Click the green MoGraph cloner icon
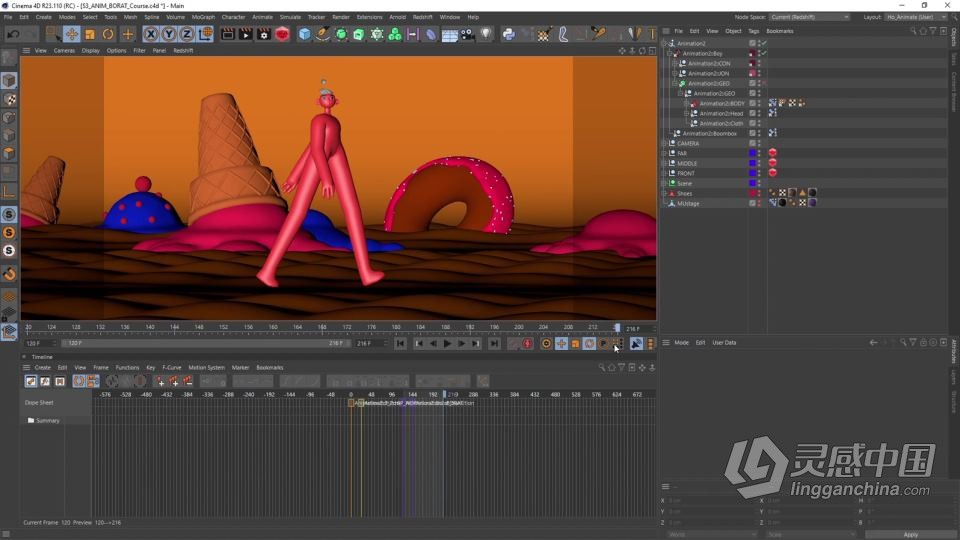Image resolution: width=960 pixels, height=540 pixels. 395,34
